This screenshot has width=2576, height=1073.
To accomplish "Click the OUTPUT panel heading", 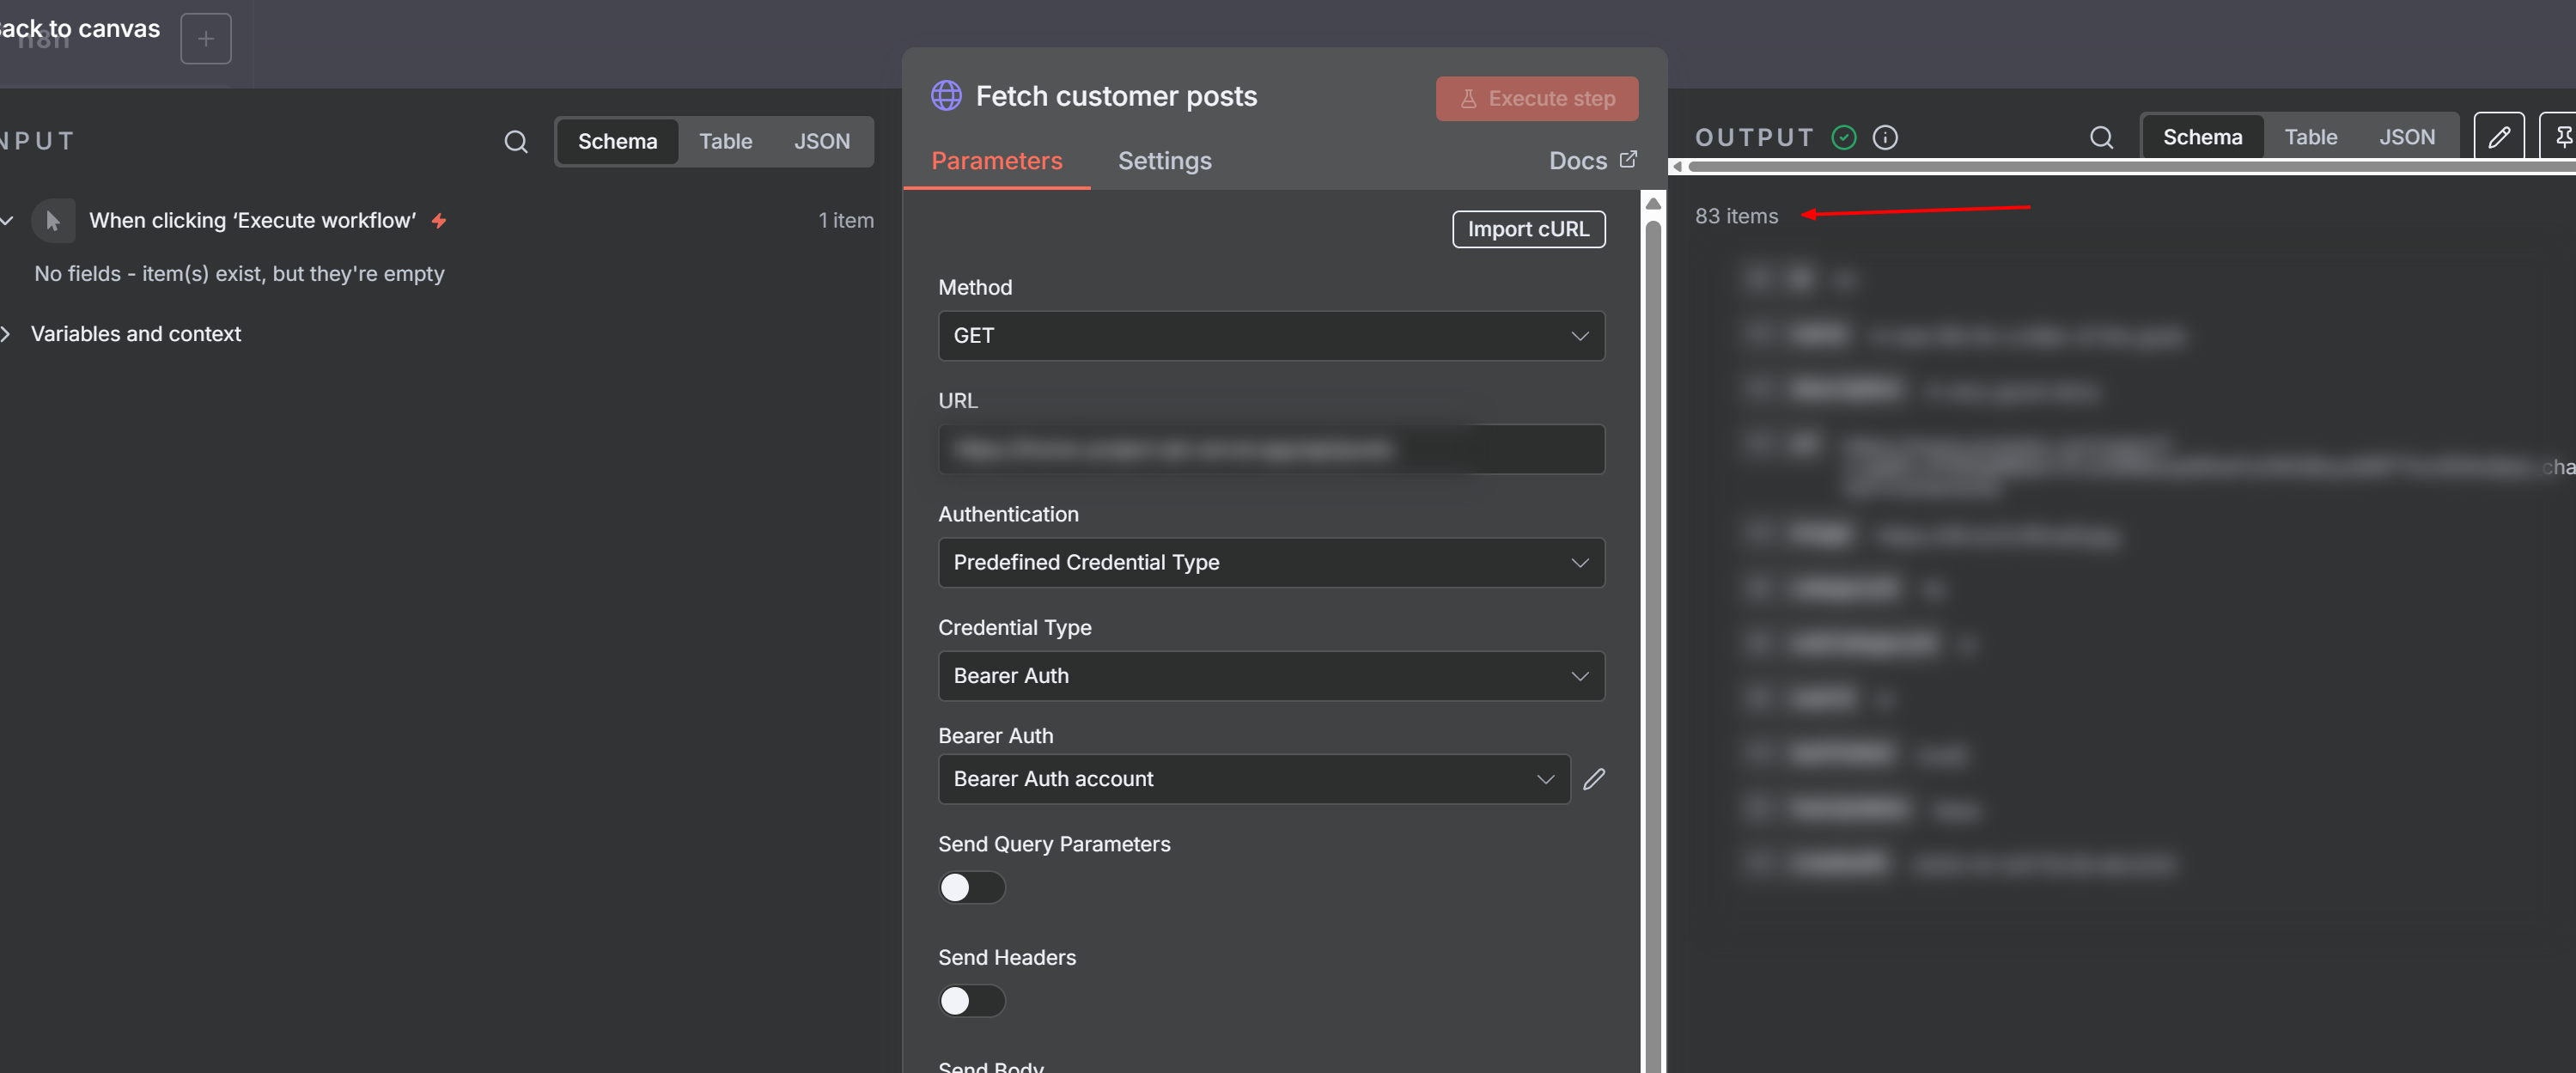I will point(1754,137).
